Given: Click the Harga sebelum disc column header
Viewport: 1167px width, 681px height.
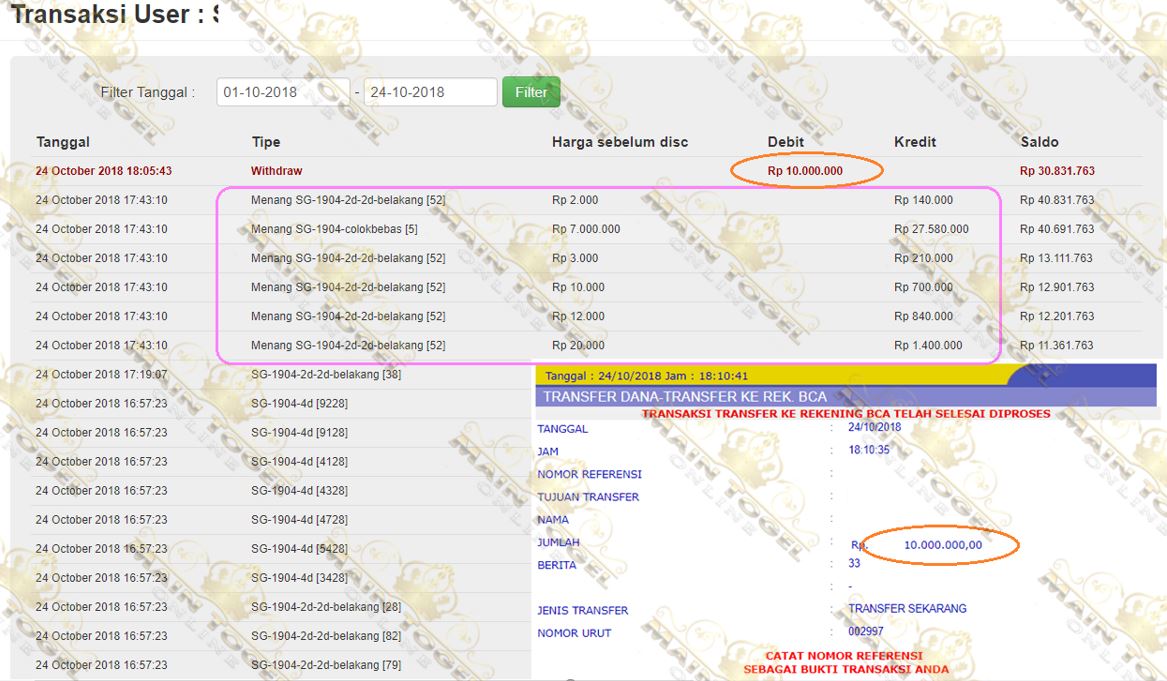Looking at the screenshot, I should tap(620, 141).
